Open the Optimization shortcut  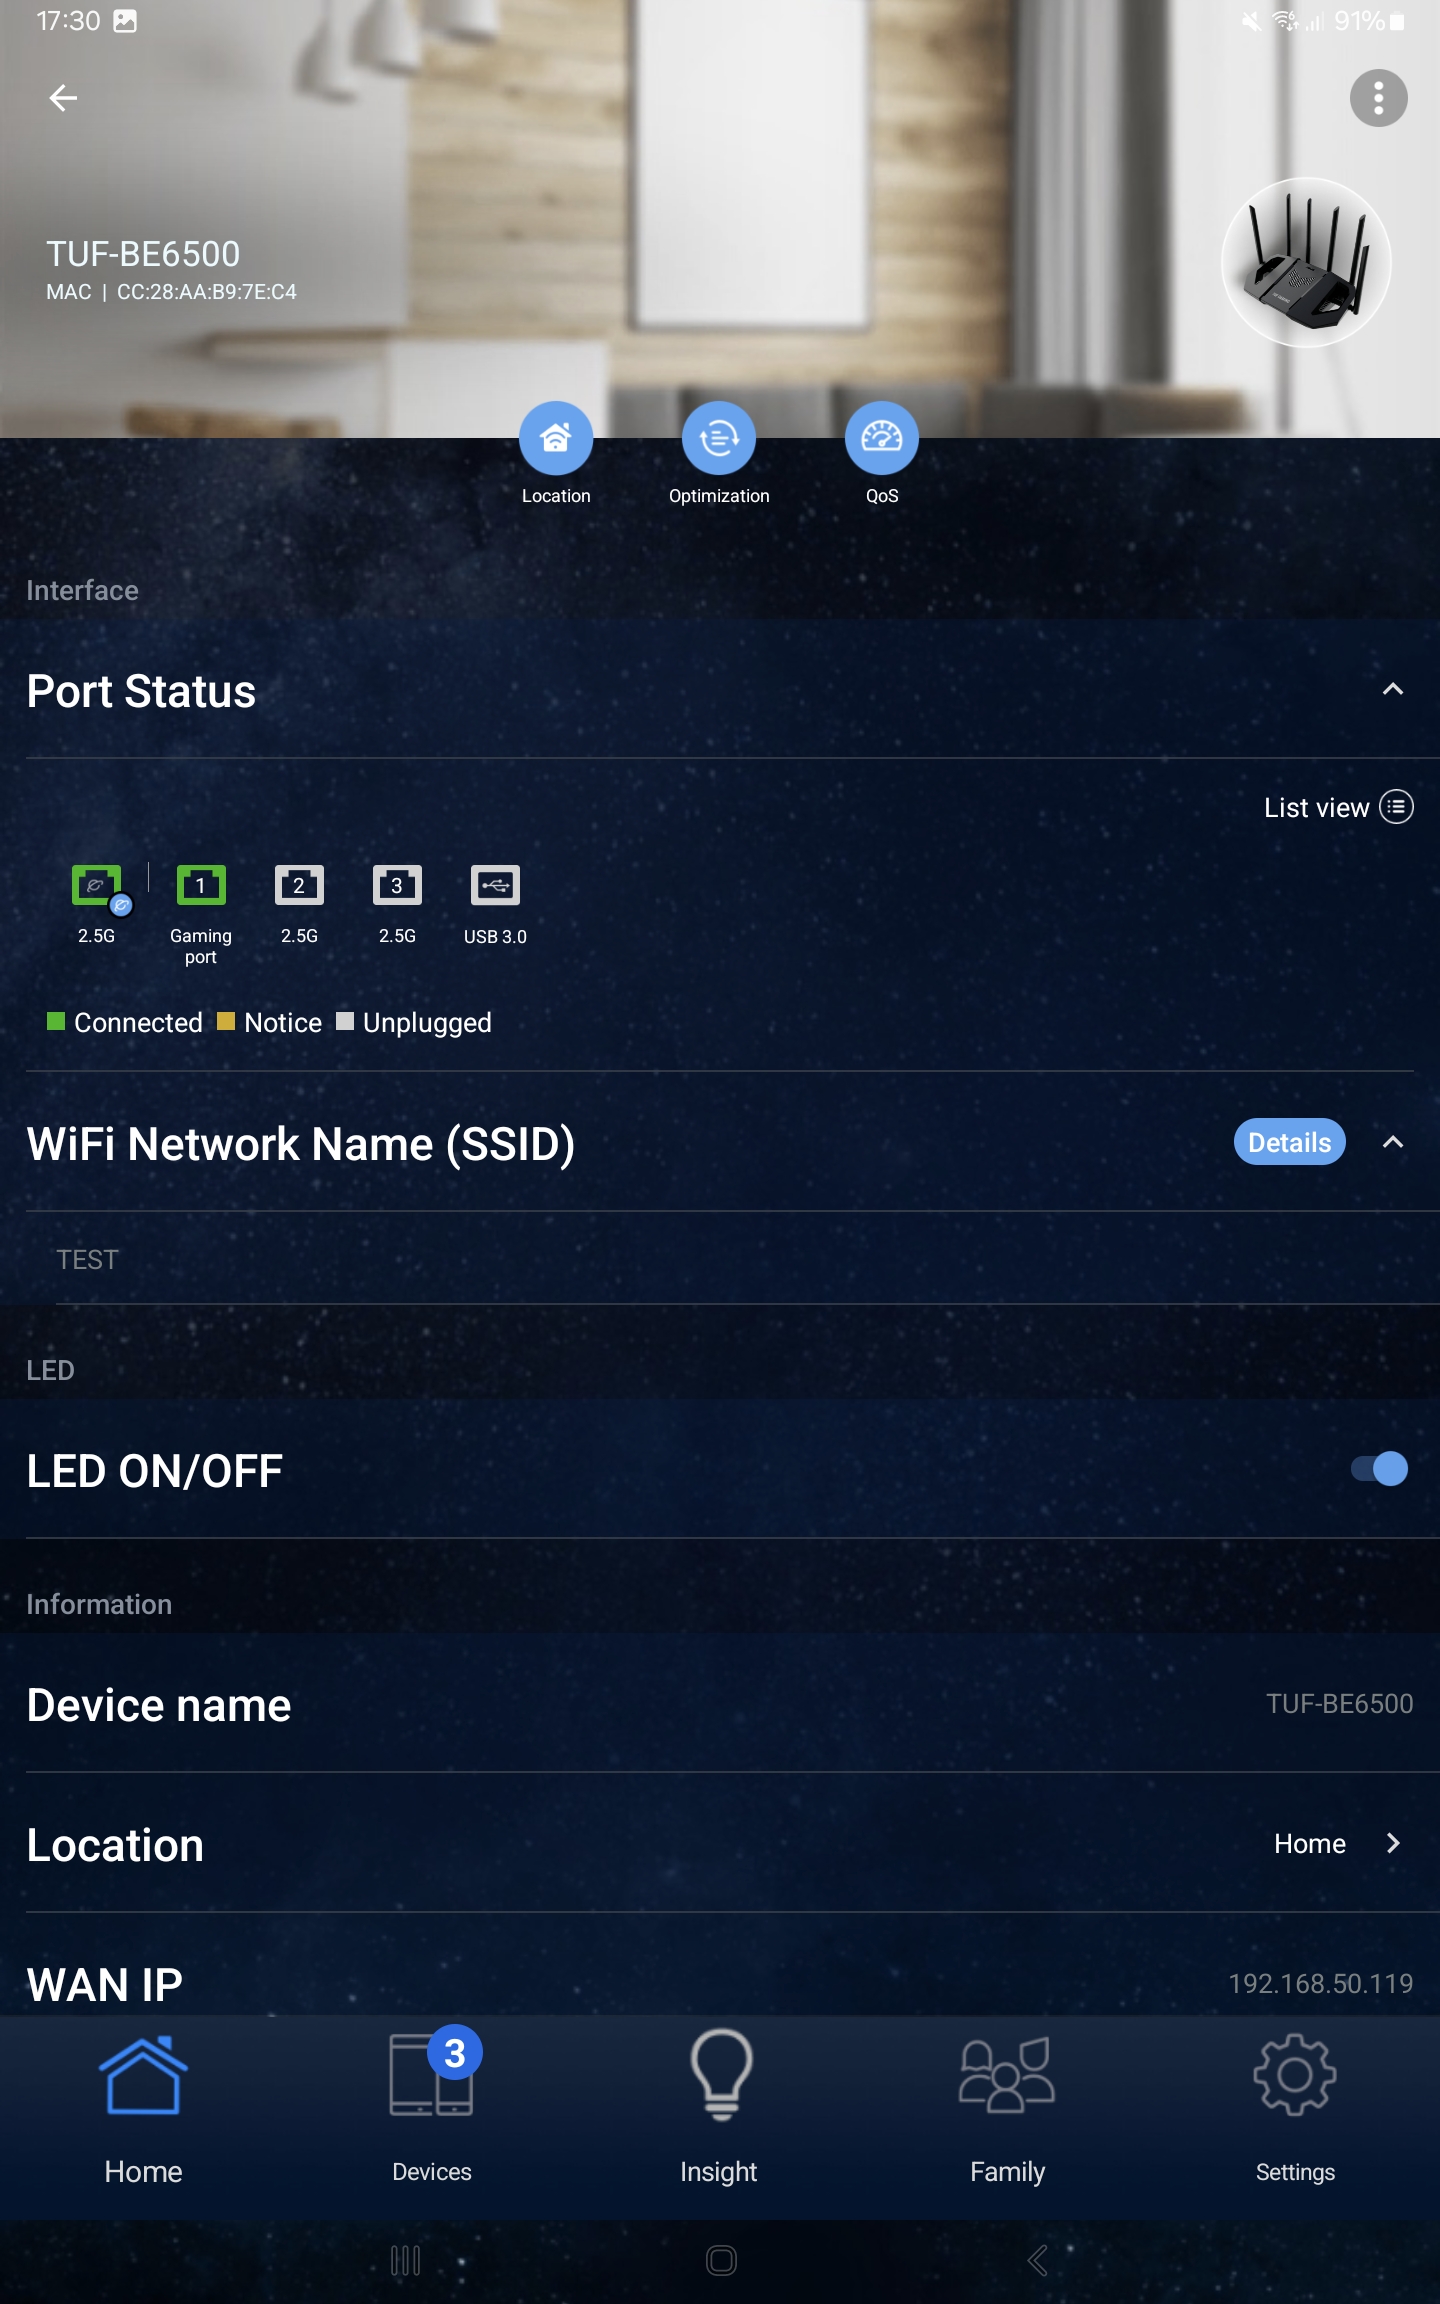pyautogui.click(x=719, y=438)
